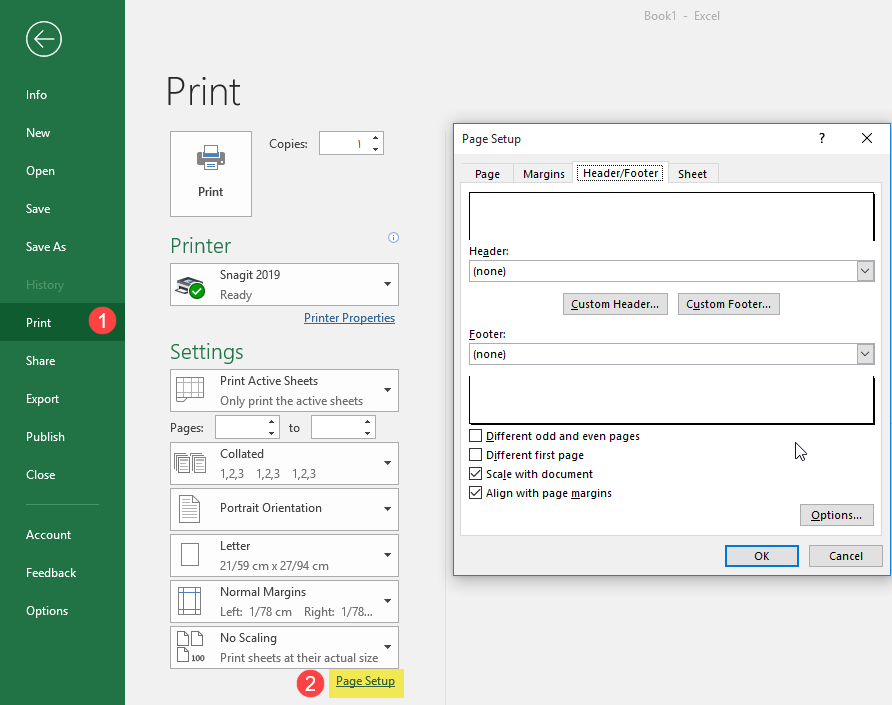Click the Portrait Orientation page icon
The width and height of the screenshot is (892, 705).
coord(189,509)
